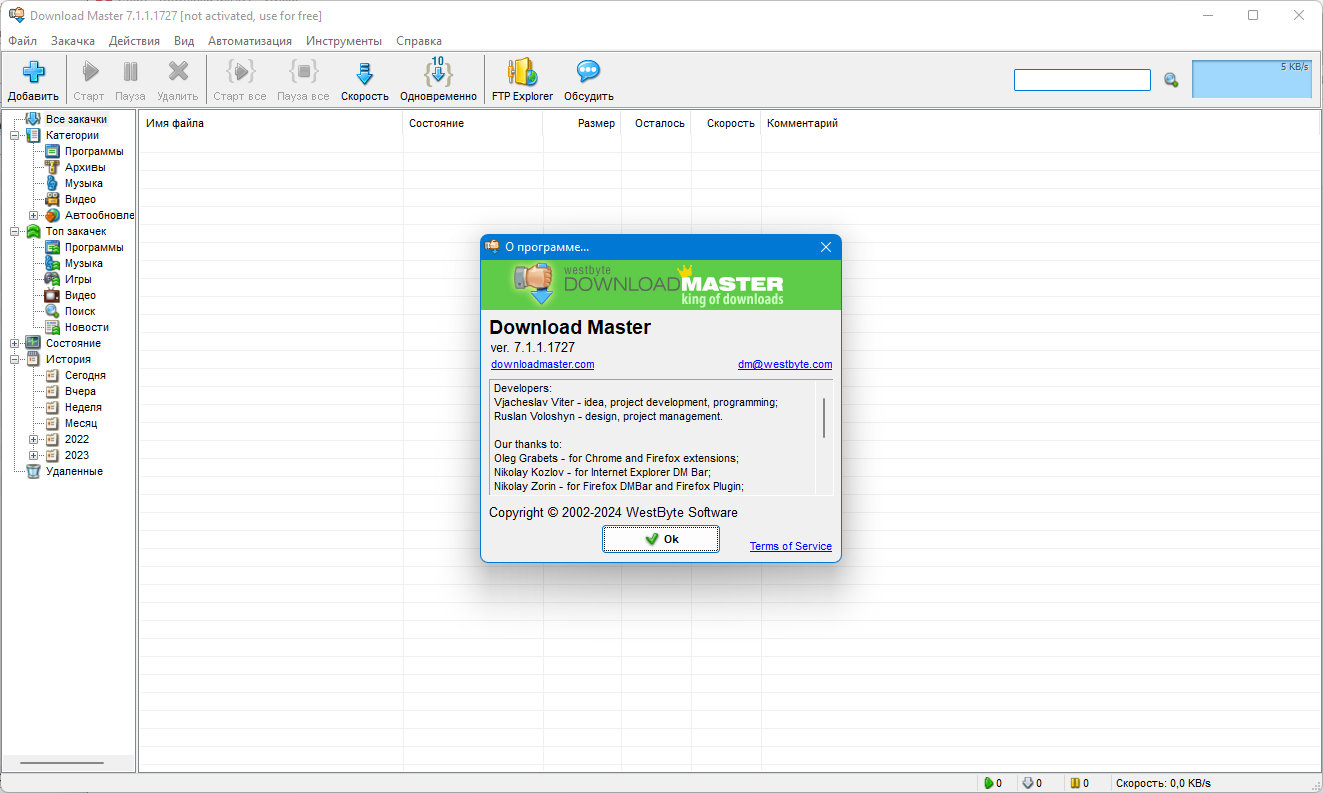Click the Одновременно simultaneous downloads icon
Viewport: 1323px width, 793px height.
[438, 72]
